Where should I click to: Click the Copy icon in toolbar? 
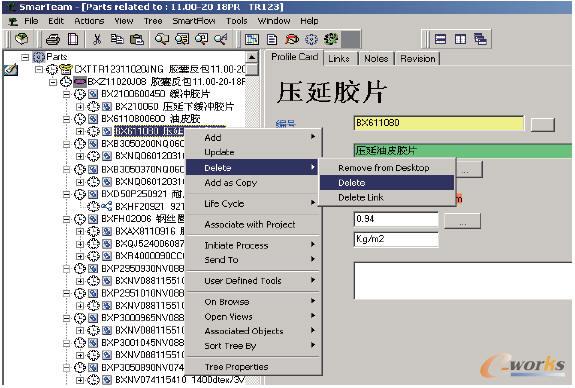click(117, 39)
